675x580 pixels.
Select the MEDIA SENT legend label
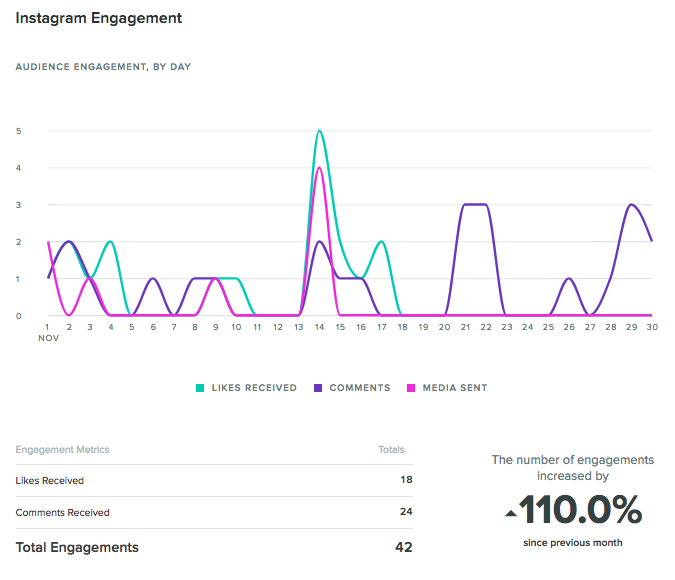tap(455, 388)
